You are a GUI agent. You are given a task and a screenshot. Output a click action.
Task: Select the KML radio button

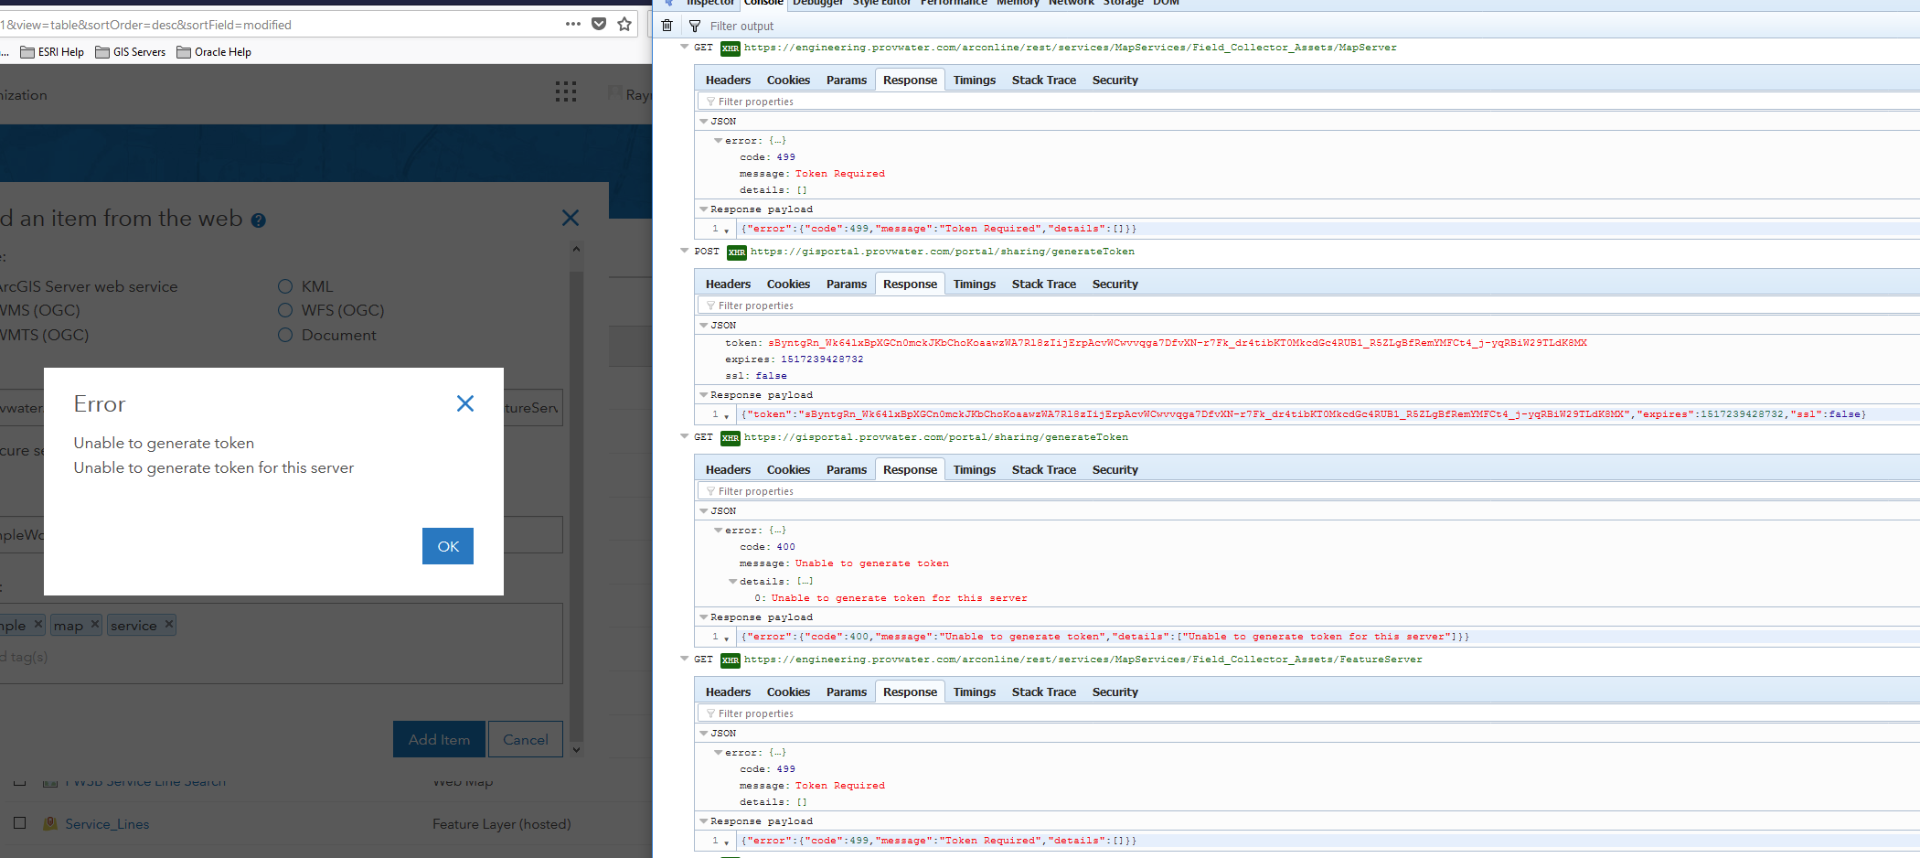285,286
